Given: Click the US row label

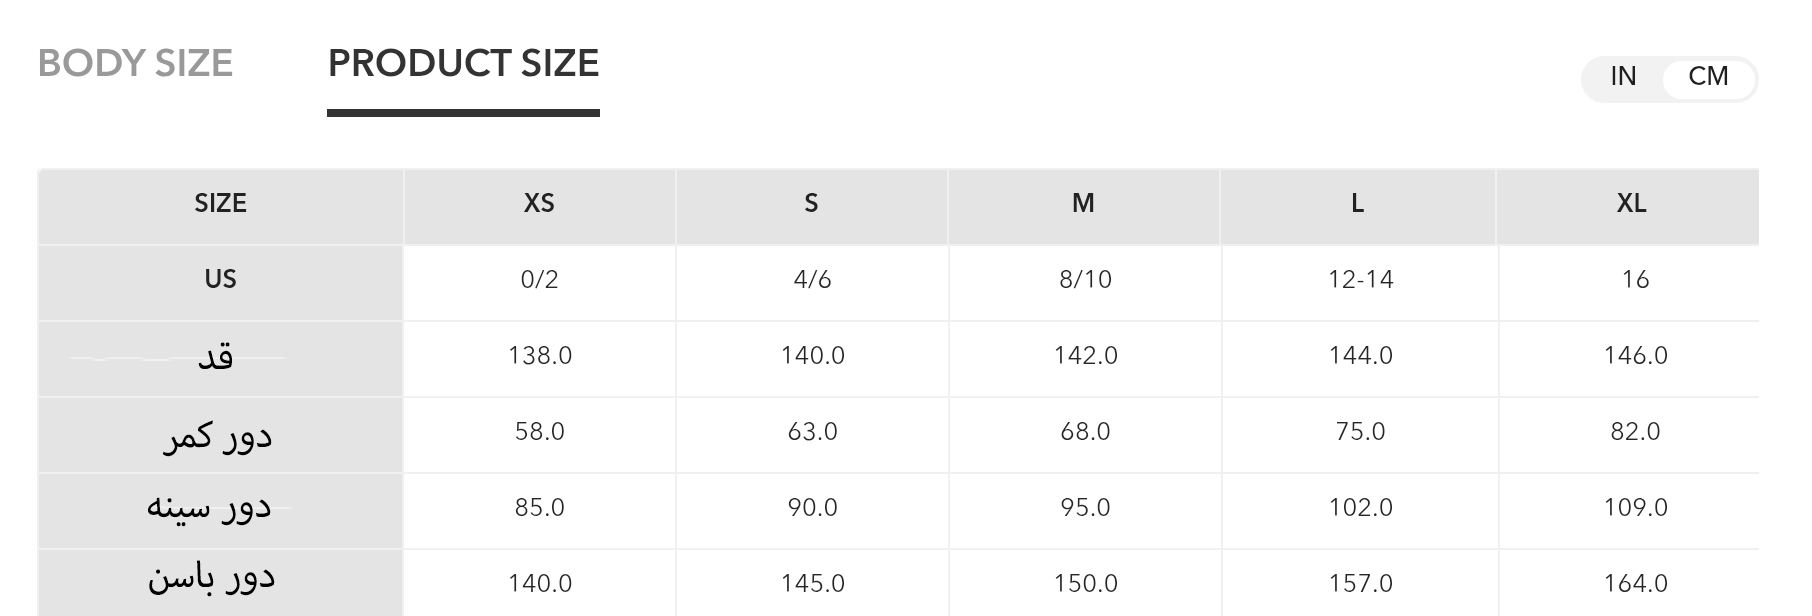Looking at the screenshot, I should point(220,279).
